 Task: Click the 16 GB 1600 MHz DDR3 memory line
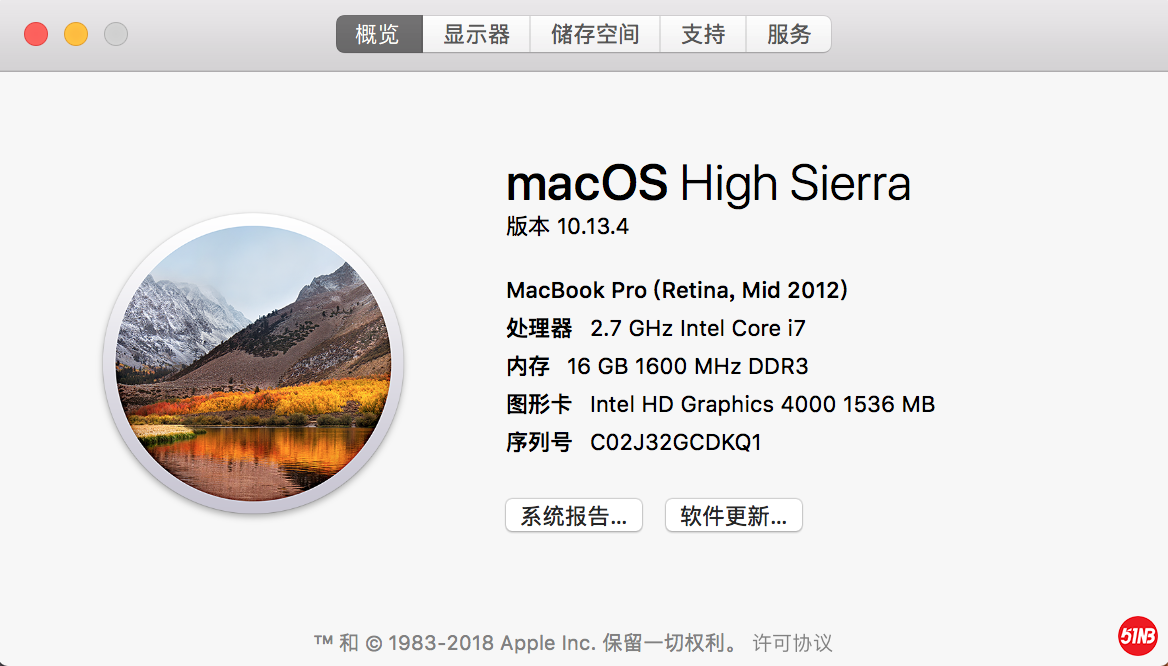click(687, 366)
